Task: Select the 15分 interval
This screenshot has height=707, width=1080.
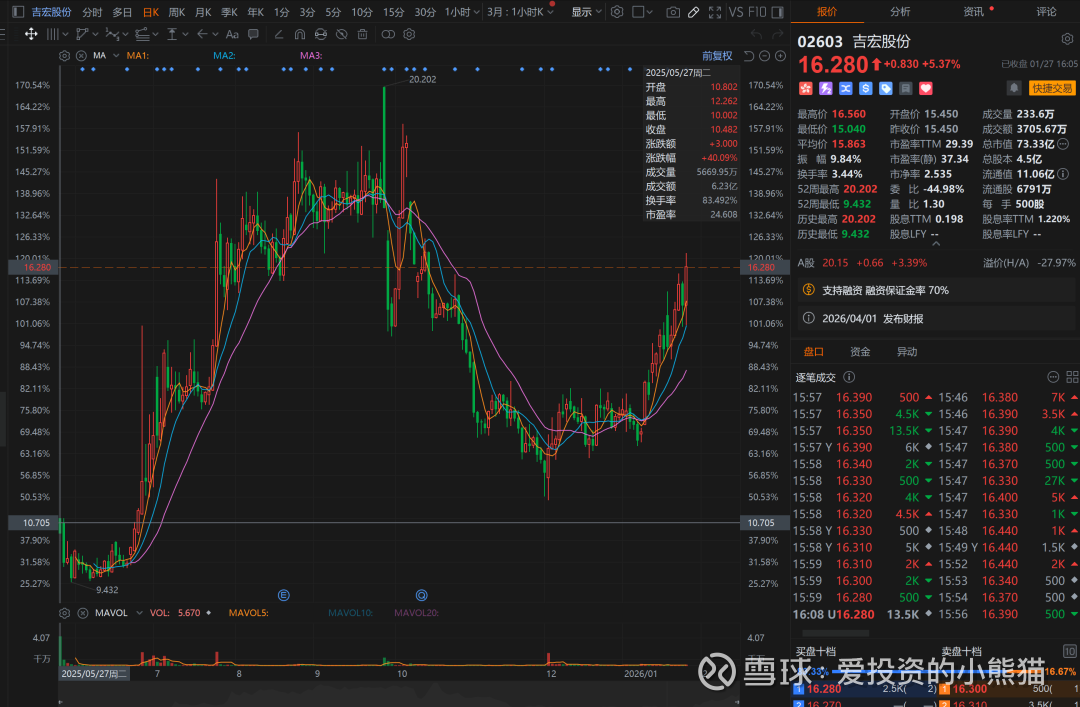Action: click(x=393, y=12)
